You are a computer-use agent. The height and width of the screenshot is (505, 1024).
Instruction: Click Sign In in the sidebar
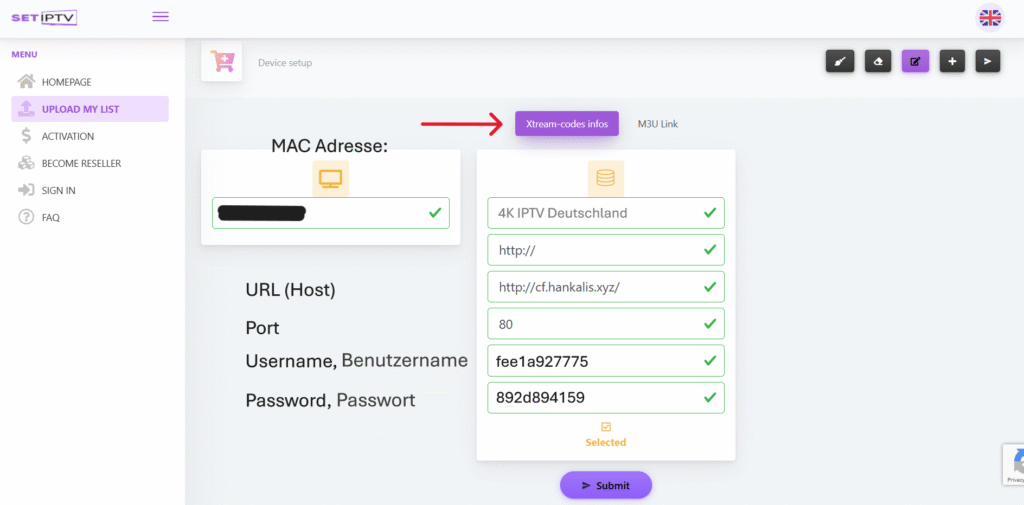pyautogui.click(x=59, y=190)
